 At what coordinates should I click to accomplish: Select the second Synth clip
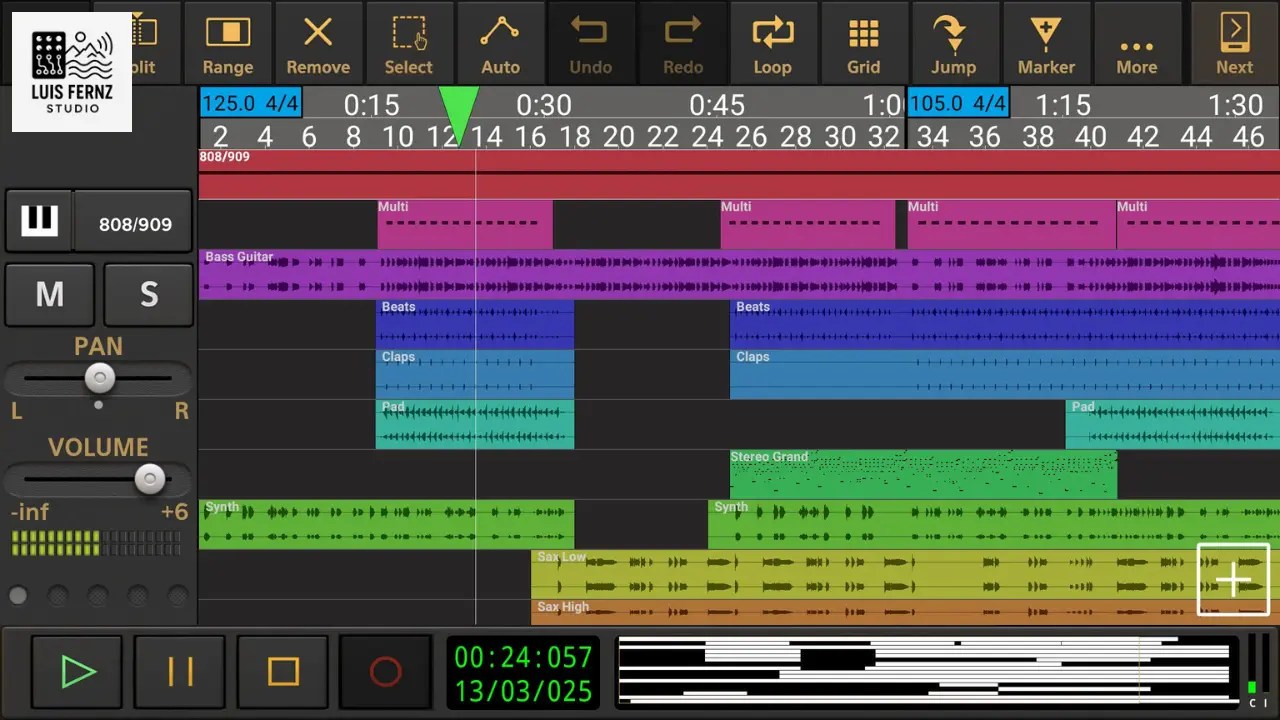[x=994, y=525]
